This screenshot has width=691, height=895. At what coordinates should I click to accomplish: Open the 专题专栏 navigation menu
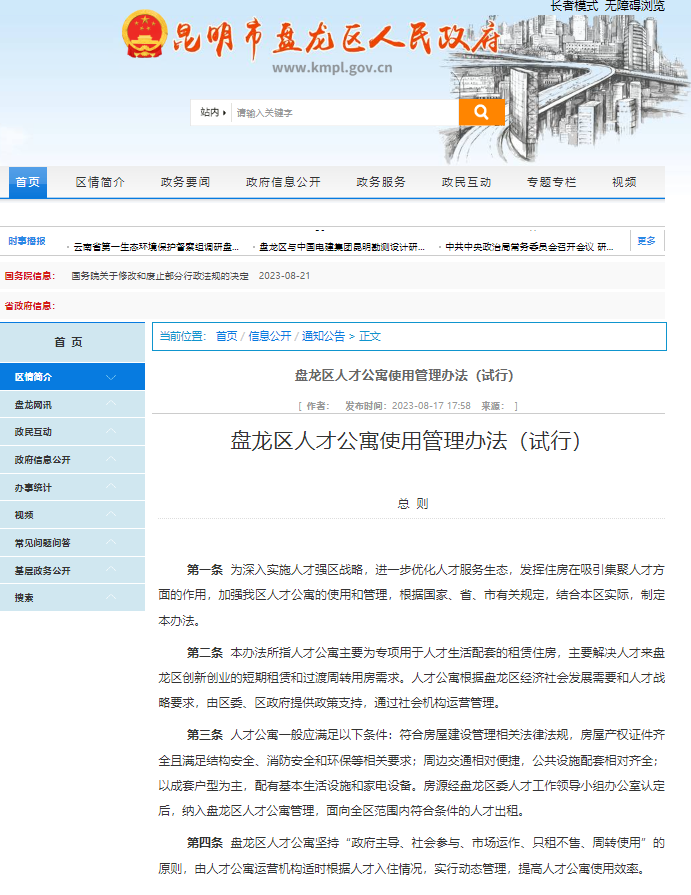(x=551, y=182)
